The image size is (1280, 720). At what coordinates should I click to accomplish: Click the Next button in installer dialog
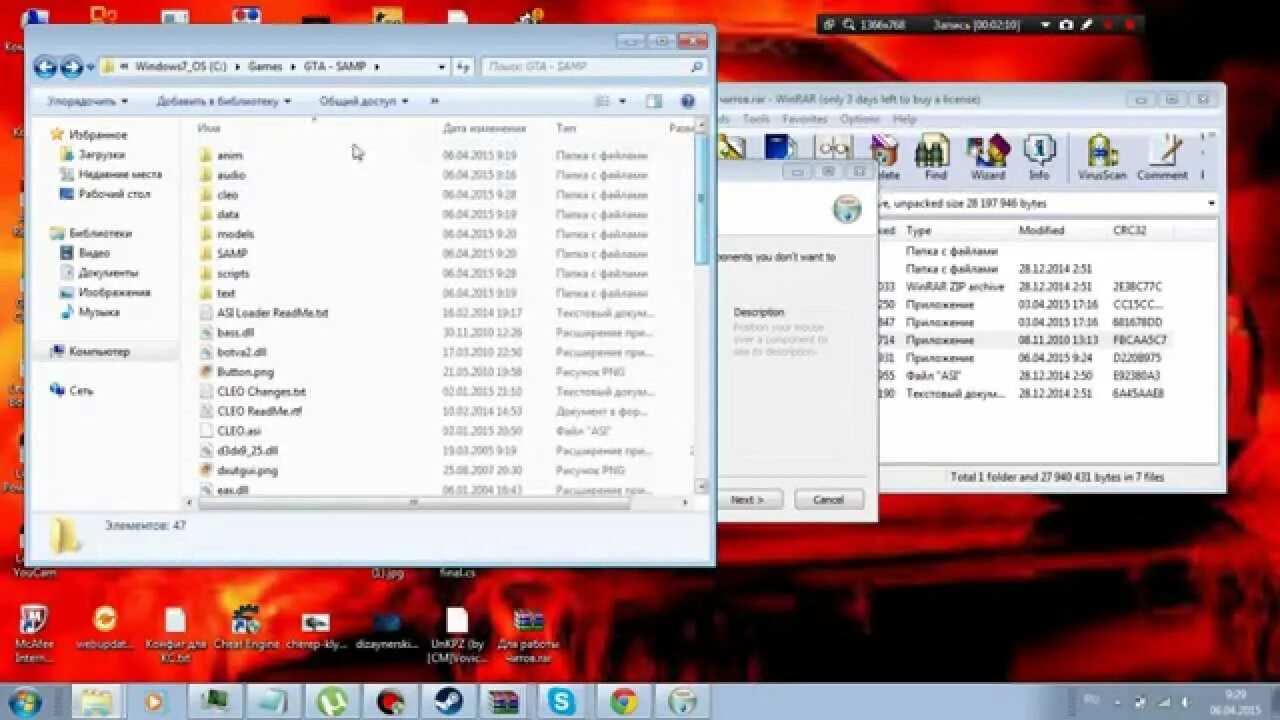pos(747,499)
